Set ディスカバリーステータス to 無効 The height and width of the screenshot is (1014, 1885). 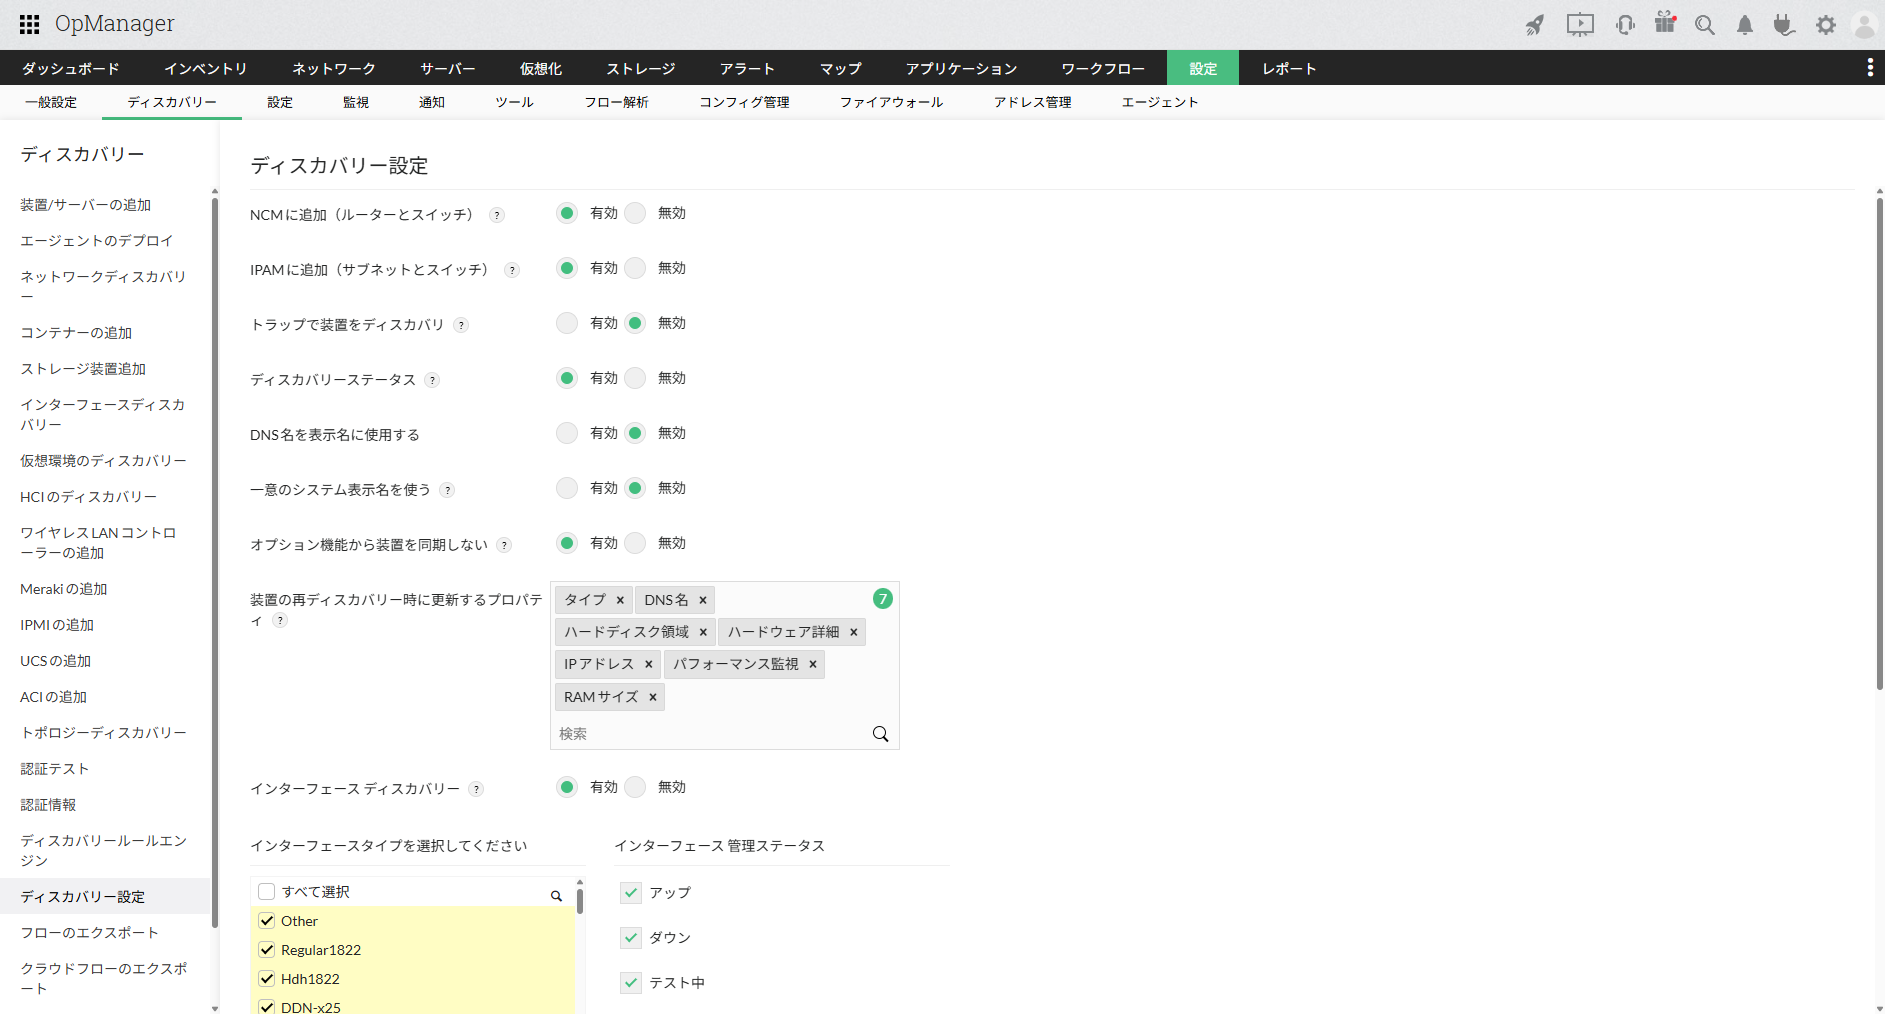point(635,378)
